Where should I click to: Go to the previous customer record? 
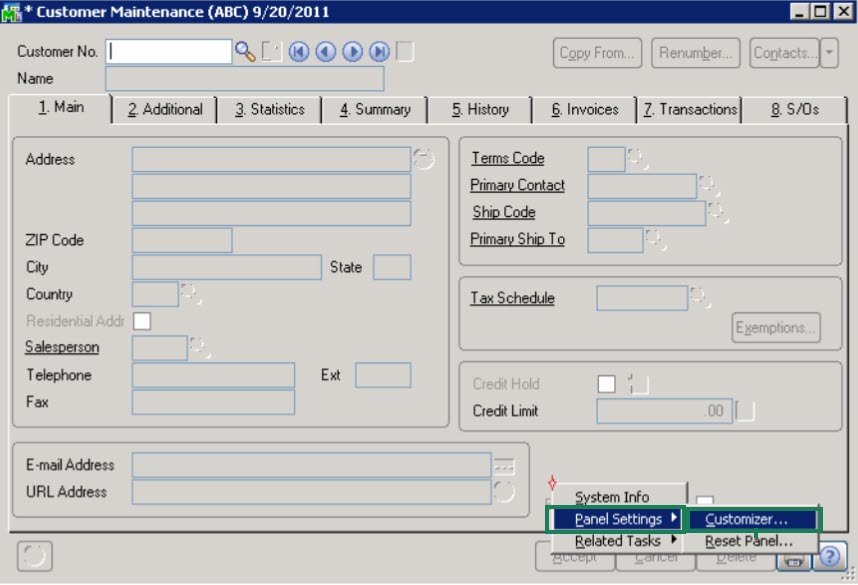[x=325, y=52]
